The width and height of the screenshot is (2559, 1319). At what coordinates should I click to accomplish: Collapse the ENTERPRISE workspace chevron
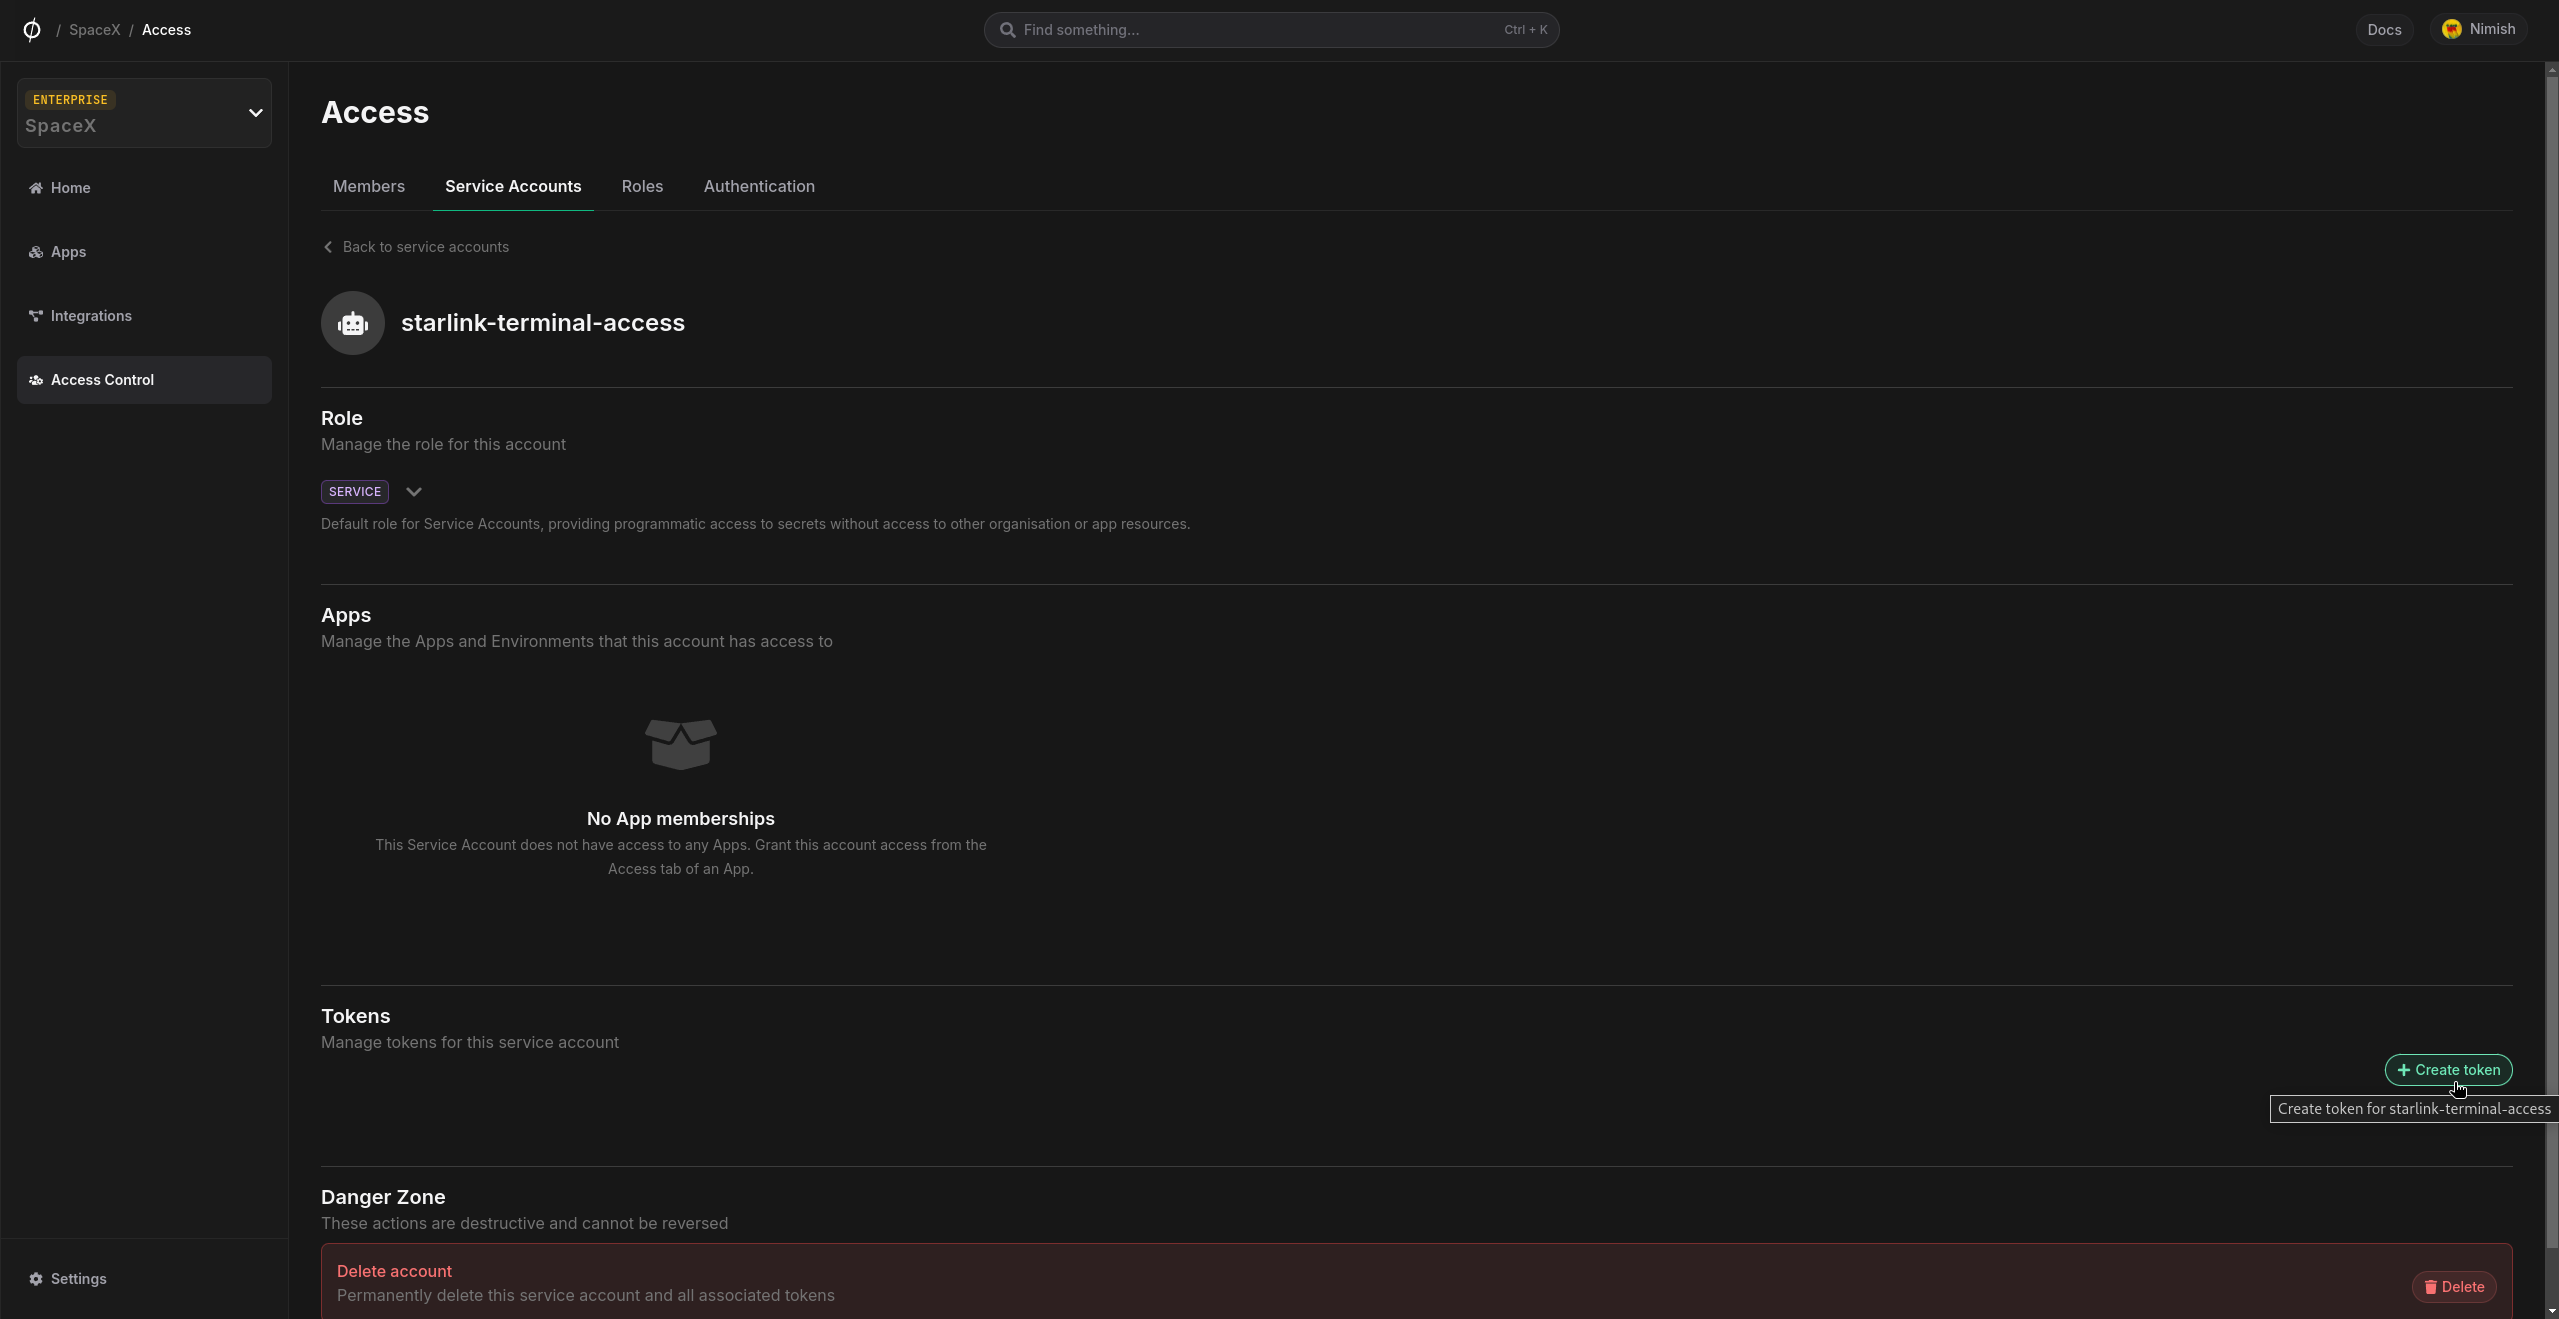tap(256, 112)
